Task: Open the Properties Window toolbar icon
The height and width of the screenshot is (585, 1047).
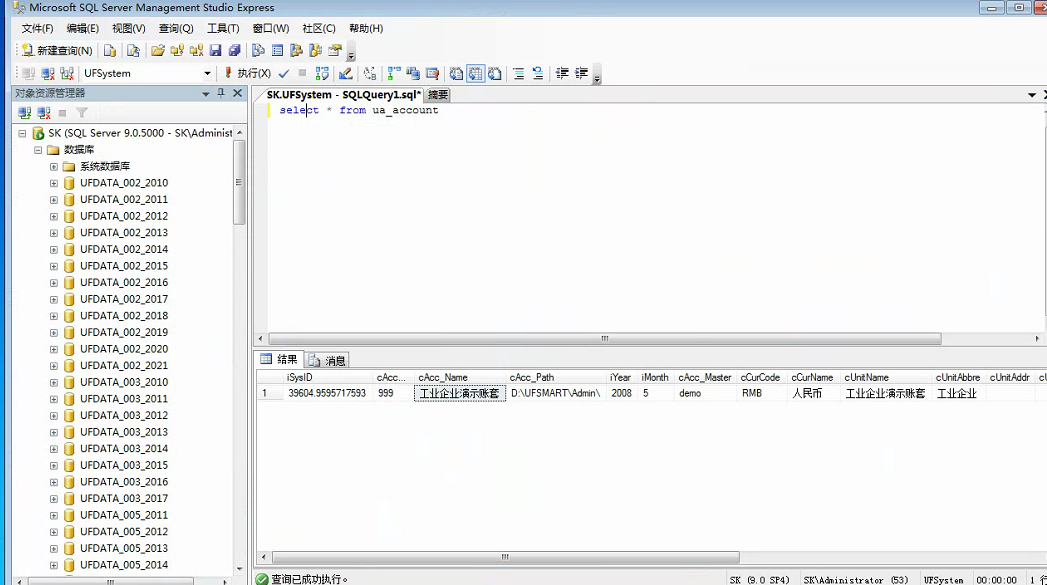Action: pos(335,51)
